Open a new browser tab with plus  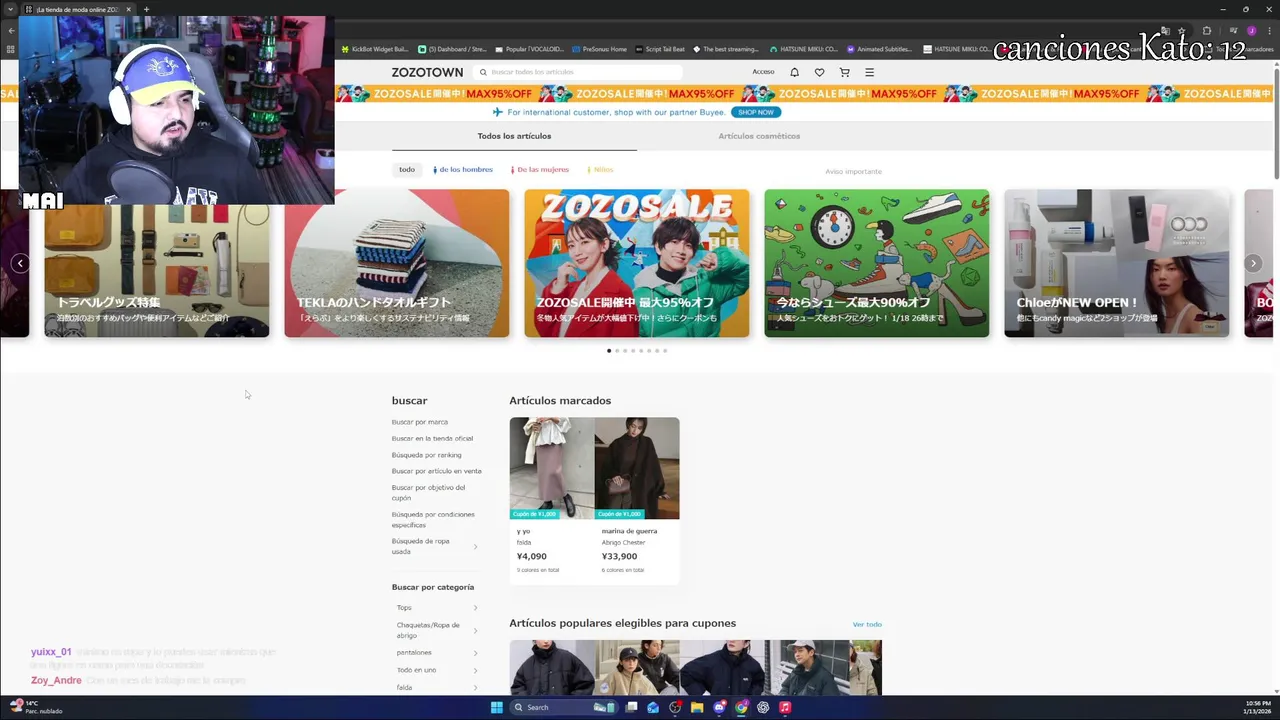146,9
